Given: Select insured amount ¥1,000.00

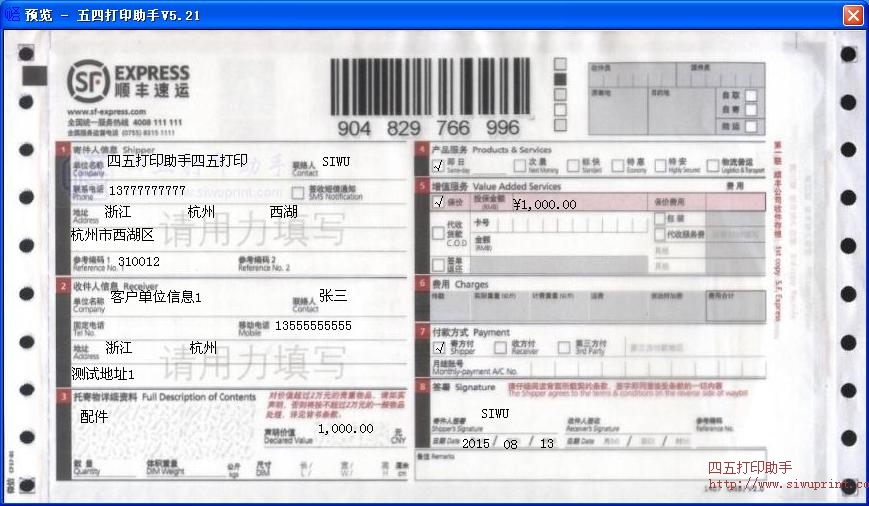Looking at the screenshot, I should pyautogui.click(x=545, y=205).
